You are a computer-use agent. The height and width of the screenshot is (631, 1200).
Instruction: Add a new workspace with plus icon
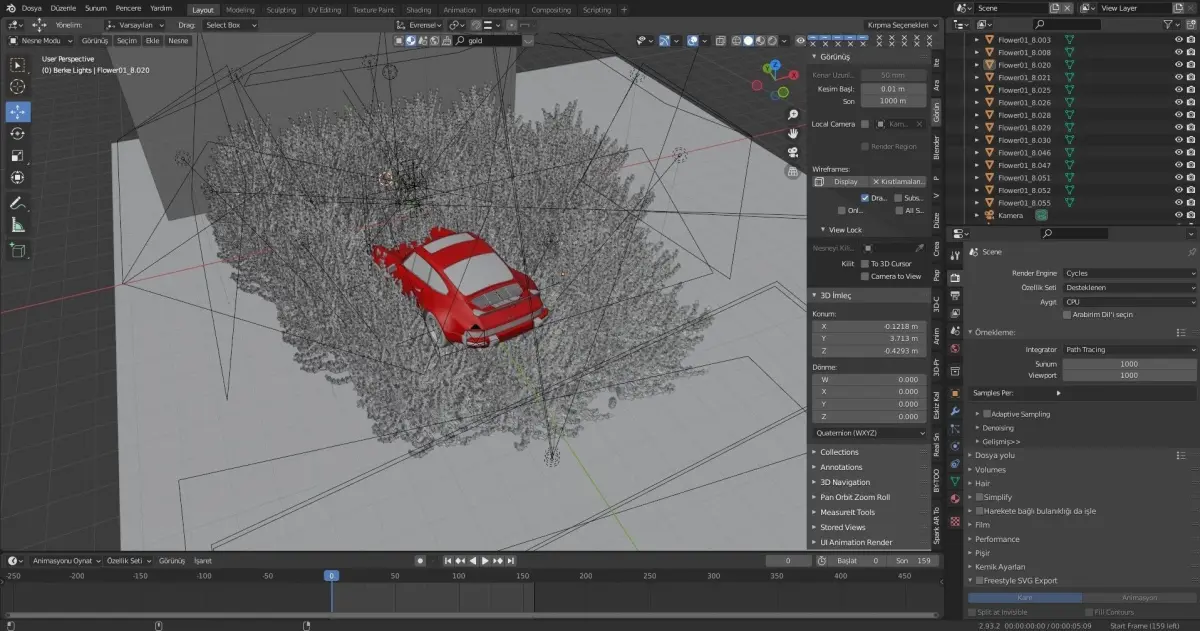[x=625, y=9]
